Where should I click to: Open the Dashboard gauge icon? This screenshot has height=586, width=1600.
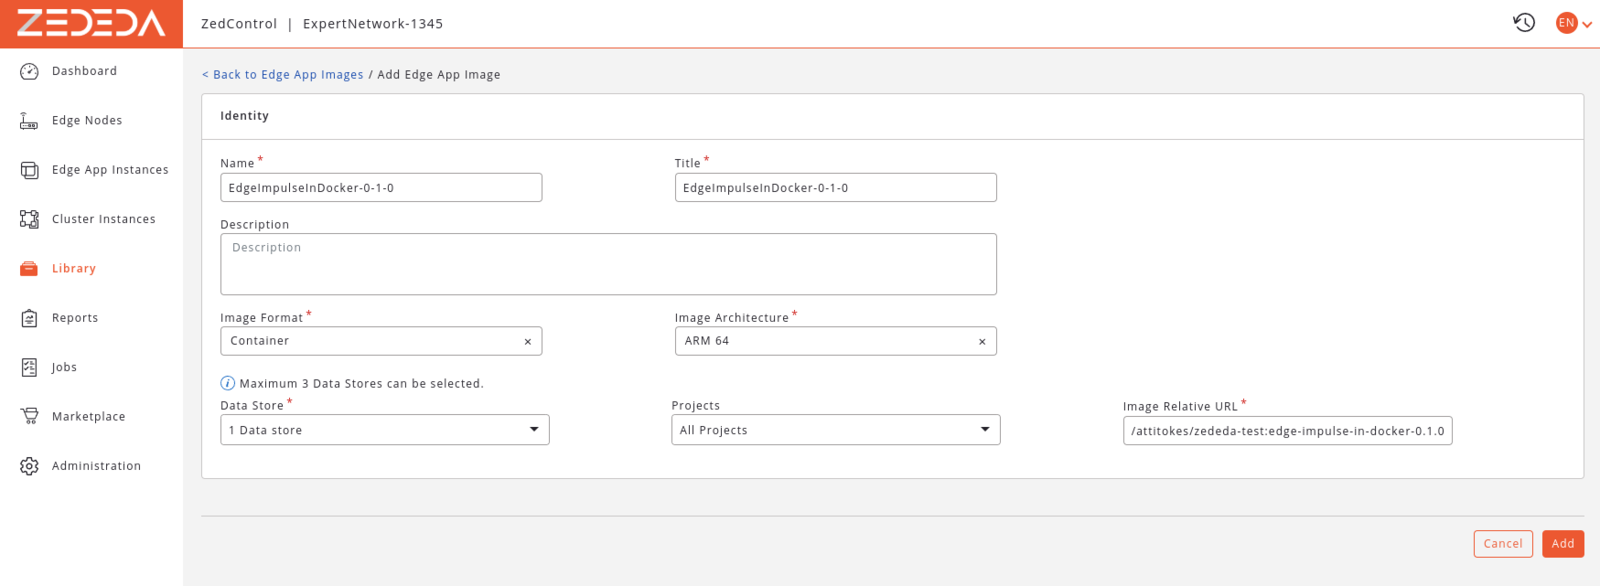(29, 71)
